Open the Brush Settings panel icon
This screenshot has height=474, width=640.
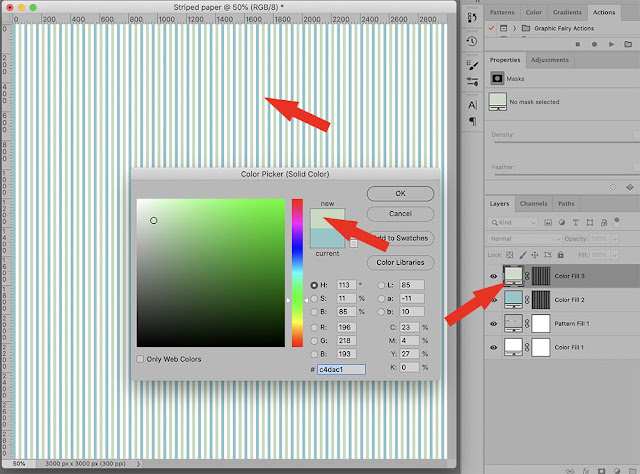click(x=472, y=65)
